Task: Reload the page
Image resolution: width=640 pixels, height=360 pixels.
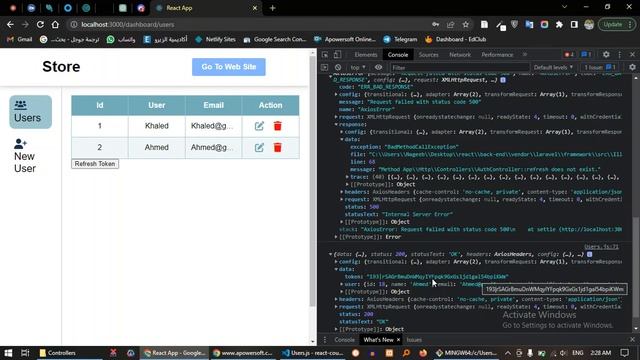Action: [x=40, y=24]
